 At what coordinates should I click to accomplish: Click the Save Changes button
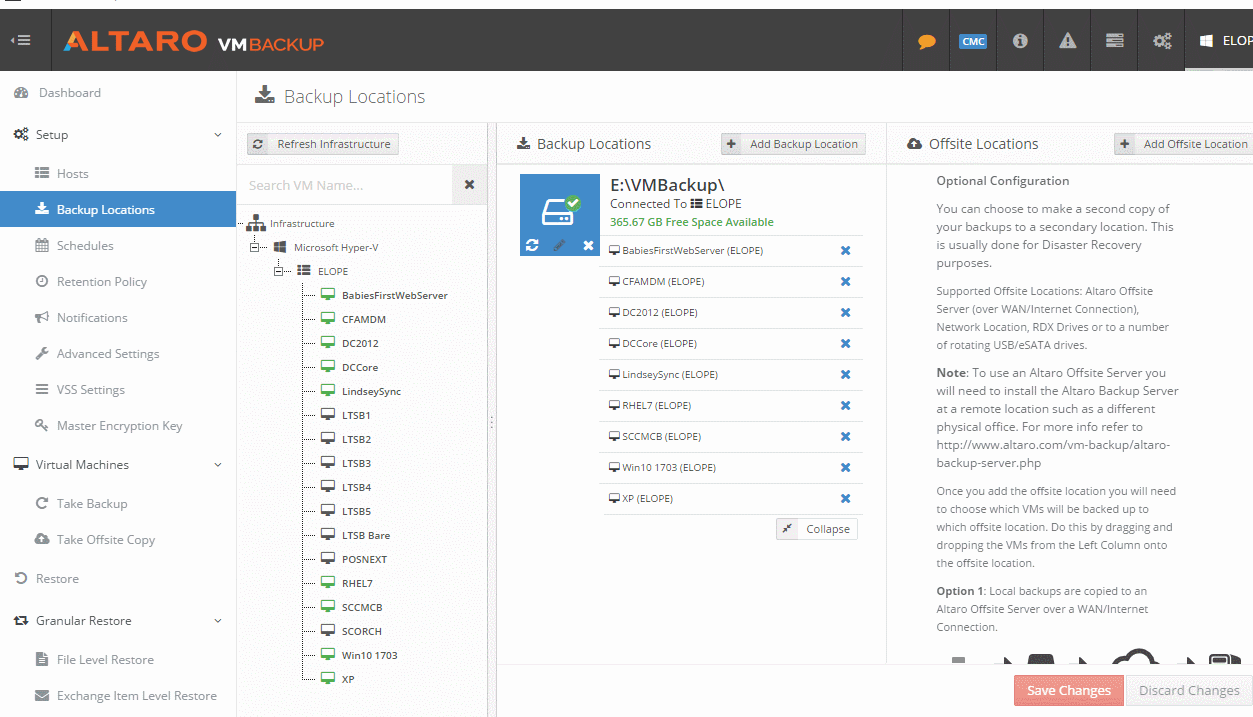[1068, 690]
